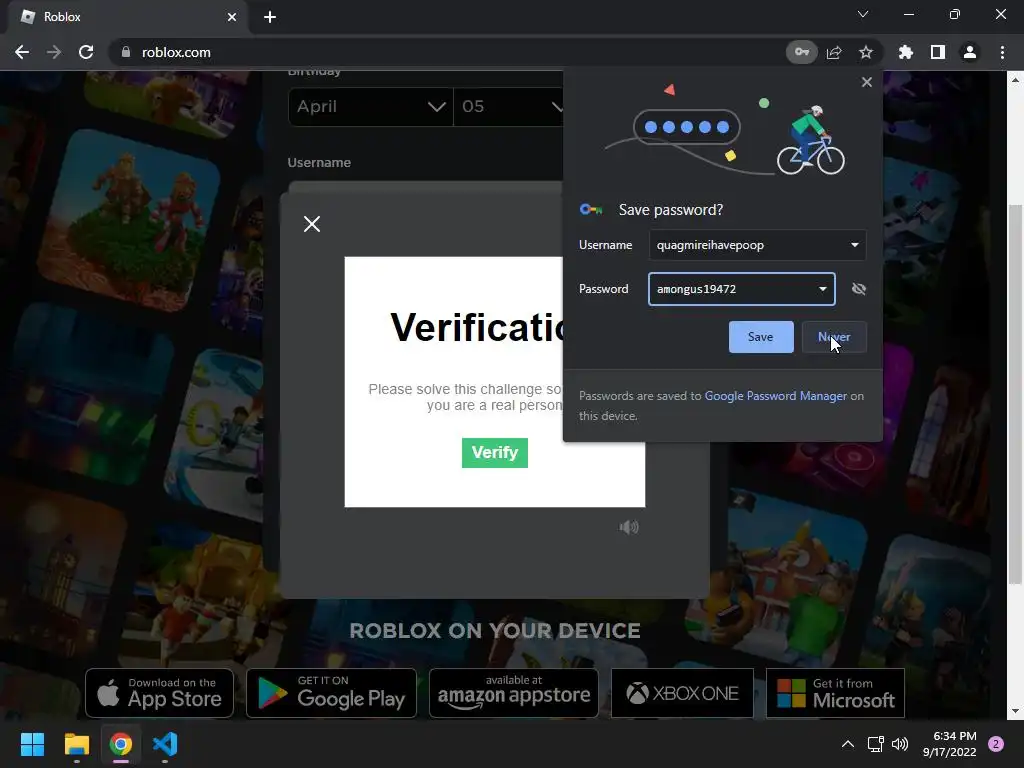1024x768 pixels.
Task: Reload the Roblox page
Action: click(x=86, y=52)
